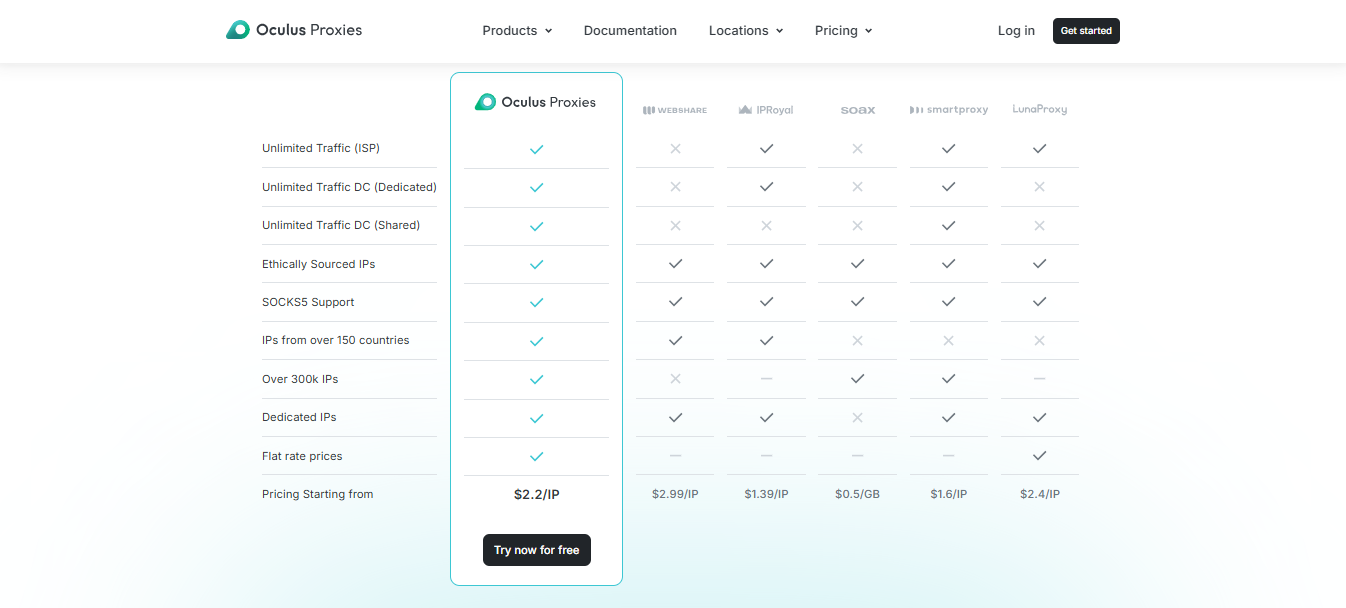Viewport: 1346px width, 608px height.
Task: Click the Unlimited Traffic DC (Shared) label
Action: click(341, 225)
